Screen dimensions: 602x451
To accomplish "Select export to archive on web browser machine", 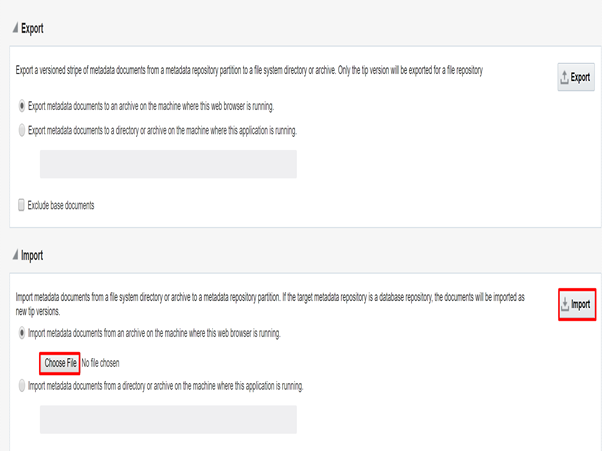I will pos(22,106).
